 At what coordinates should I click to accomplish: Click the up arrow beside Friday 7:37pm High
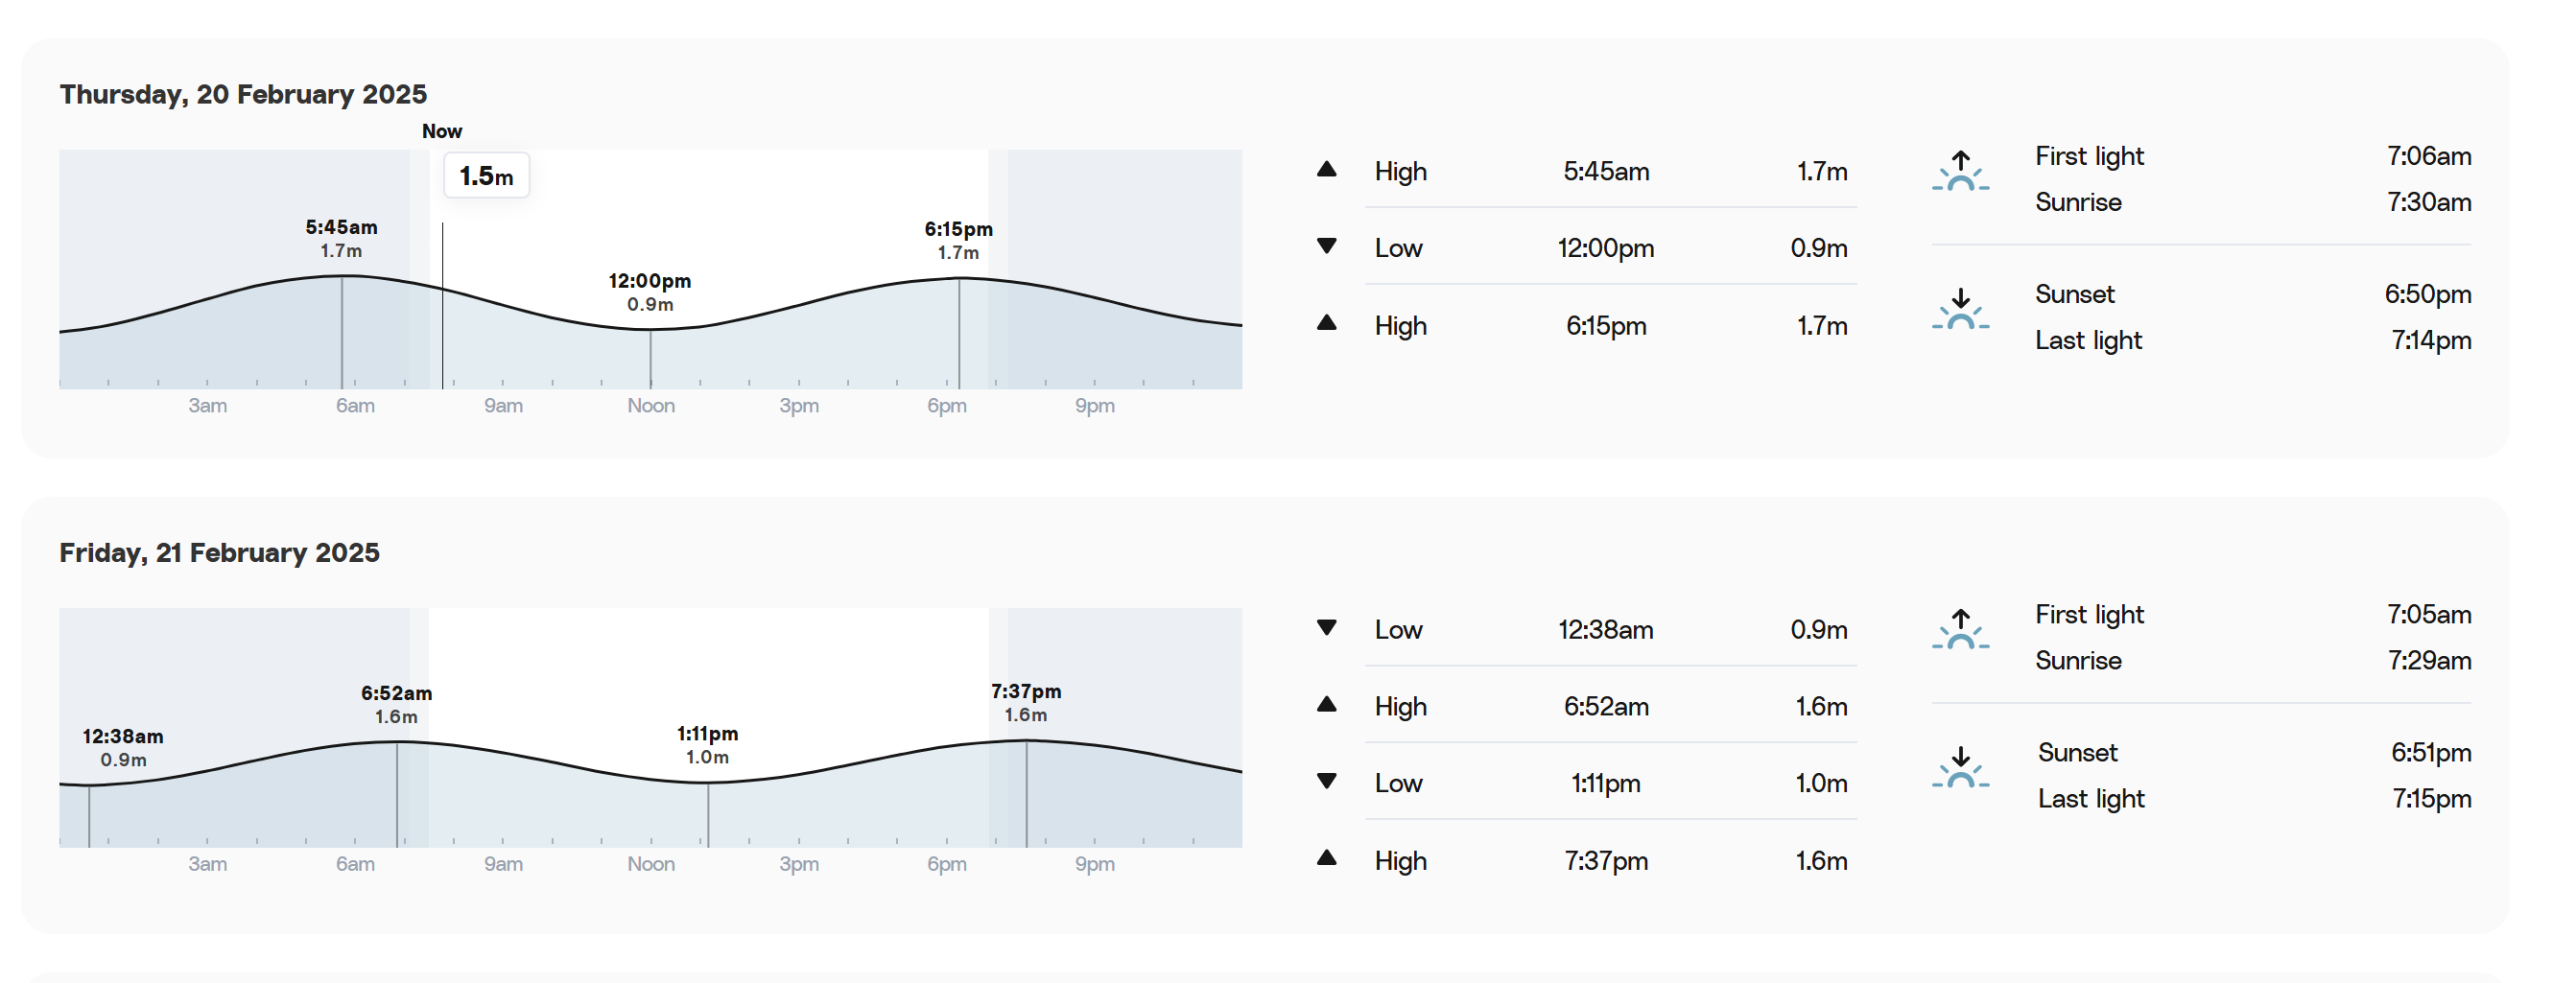1327,857
